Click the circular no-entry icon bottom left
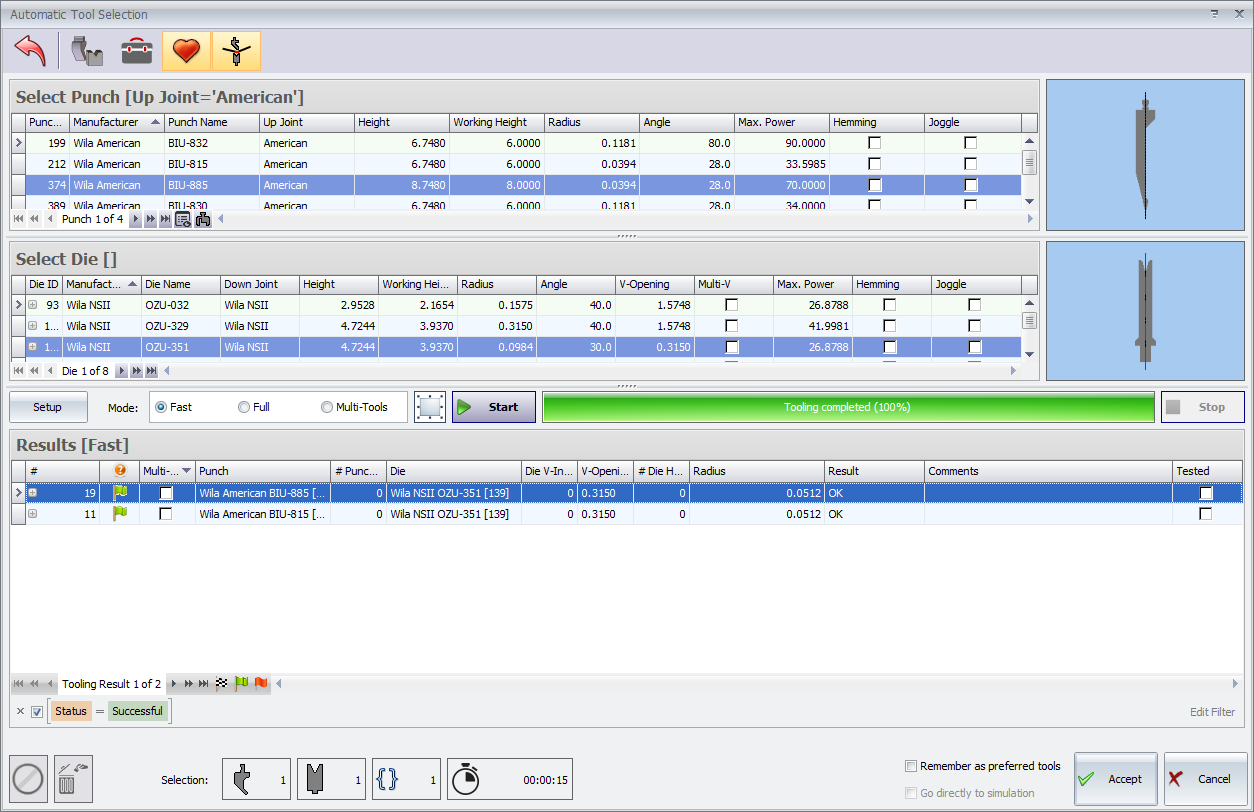 29,779
